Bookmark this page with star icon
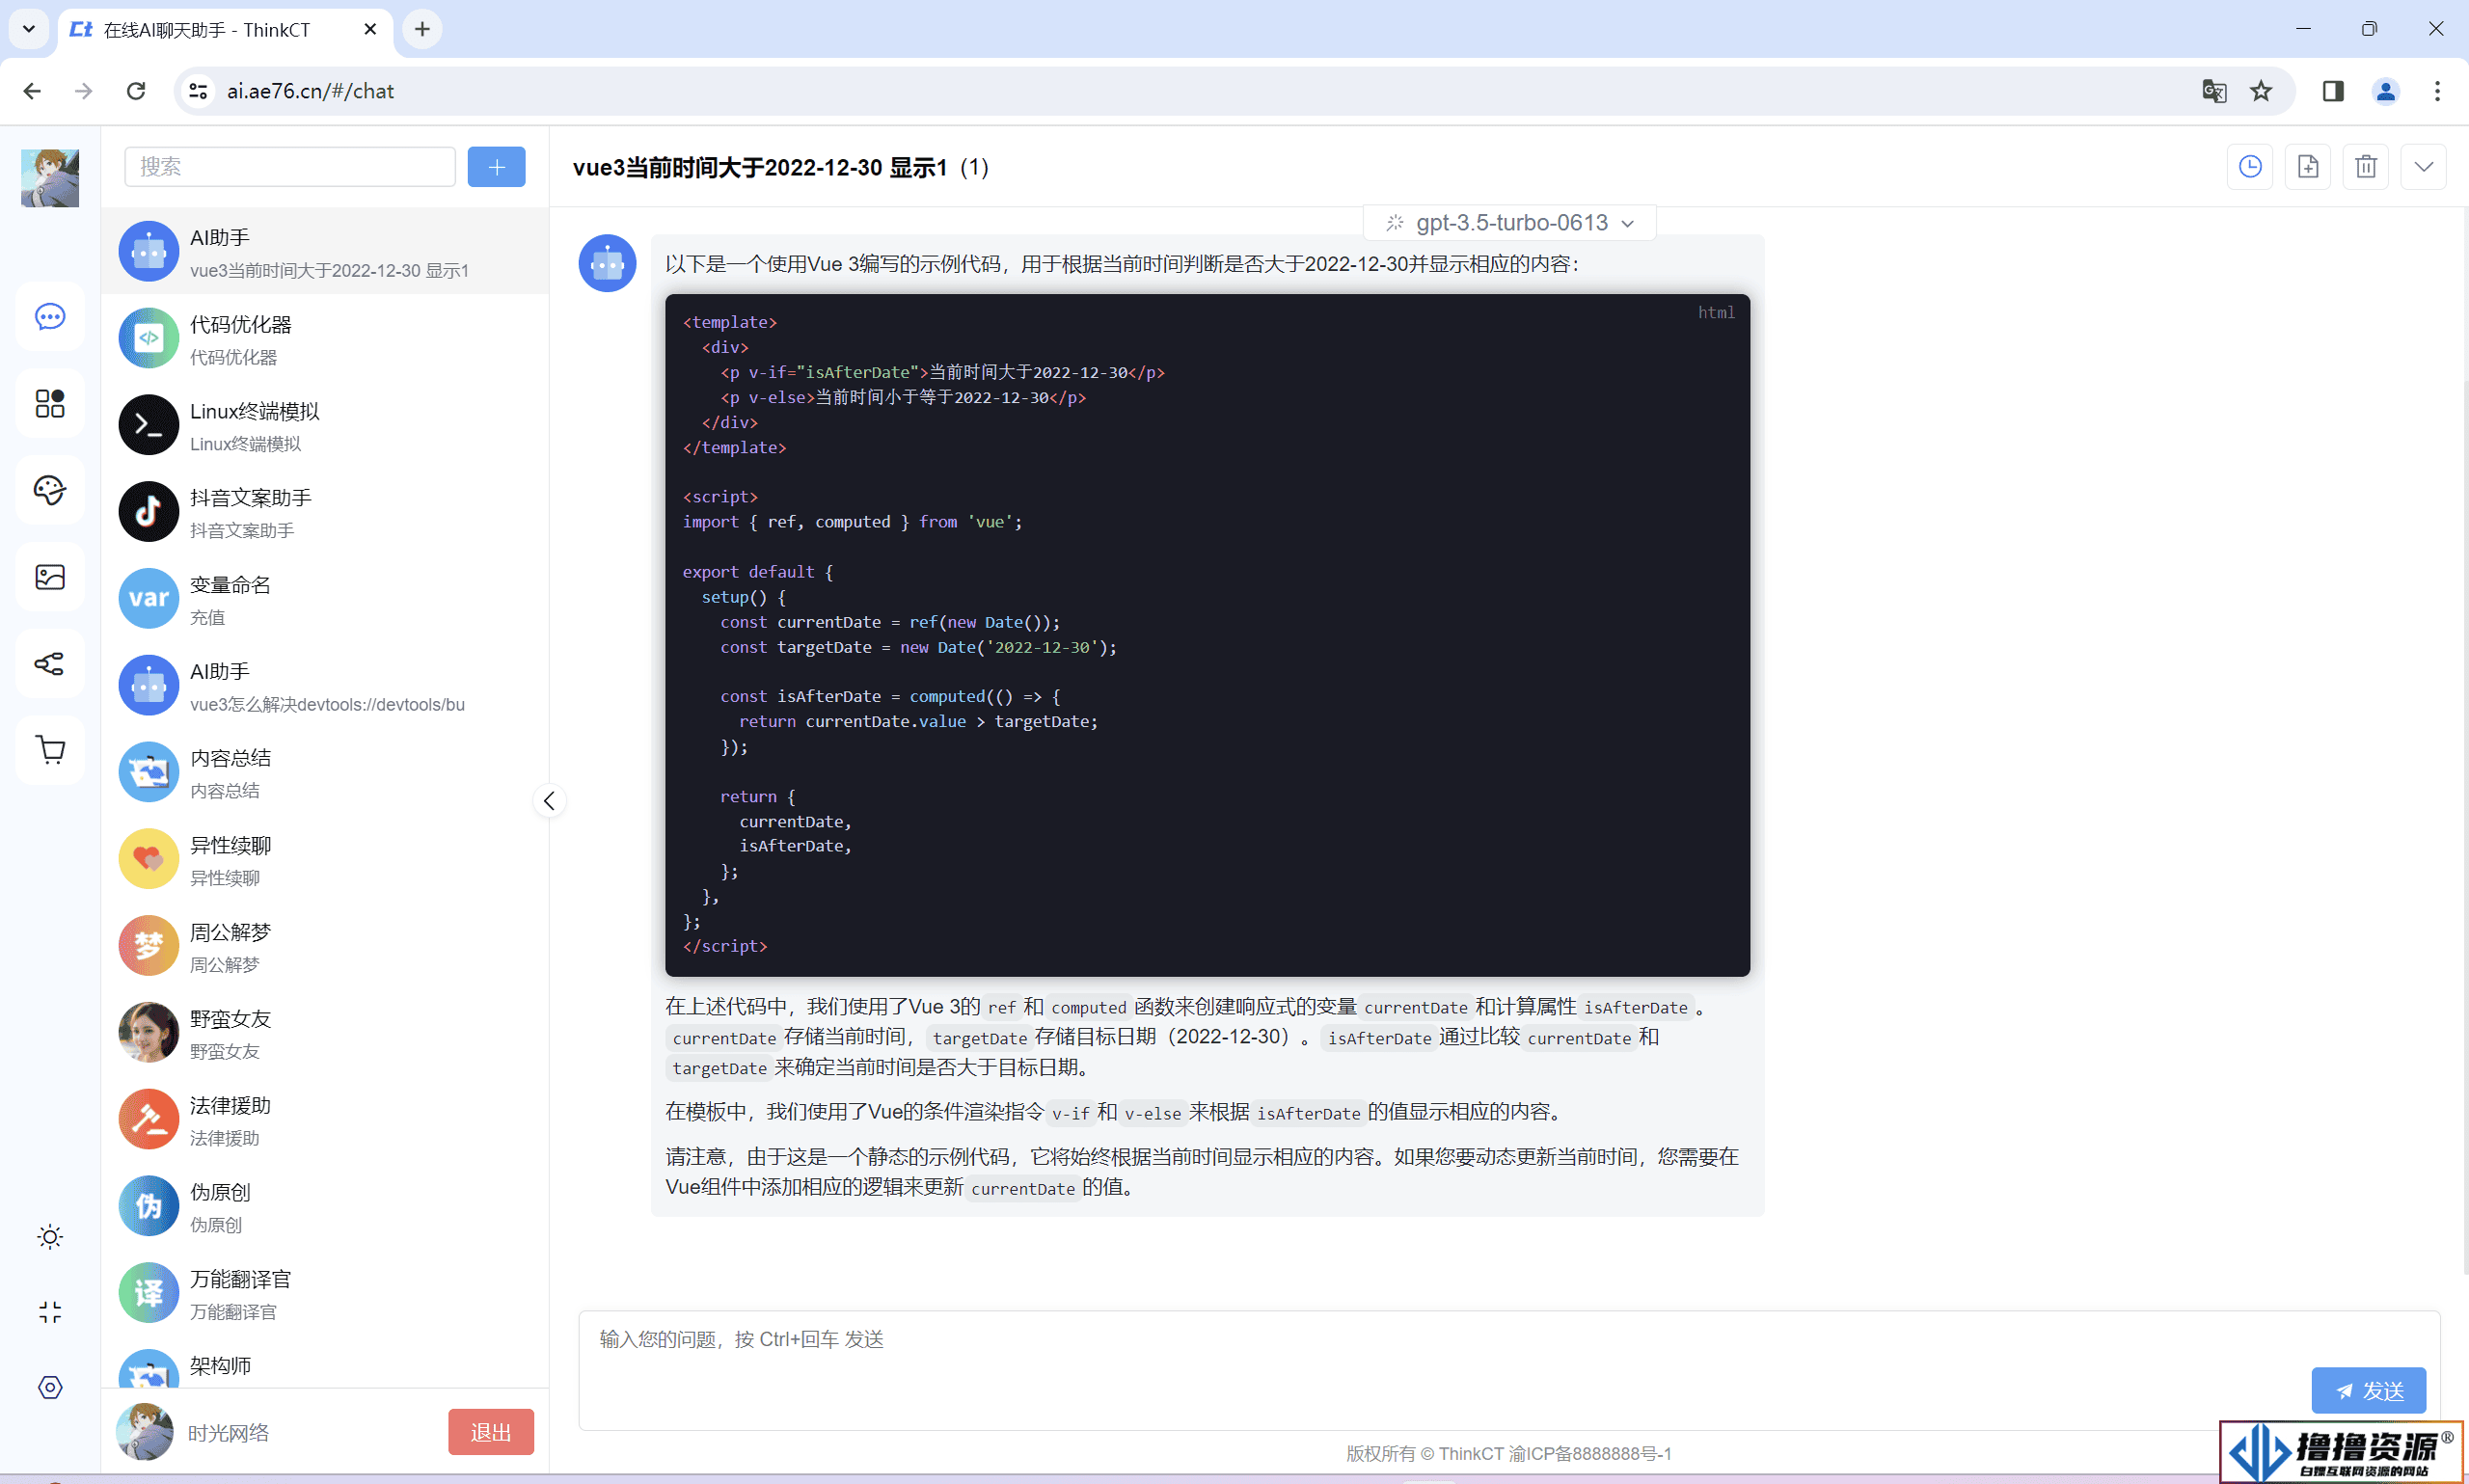This screenshot has width=2469, height=1484. [x=2261, y=91]
